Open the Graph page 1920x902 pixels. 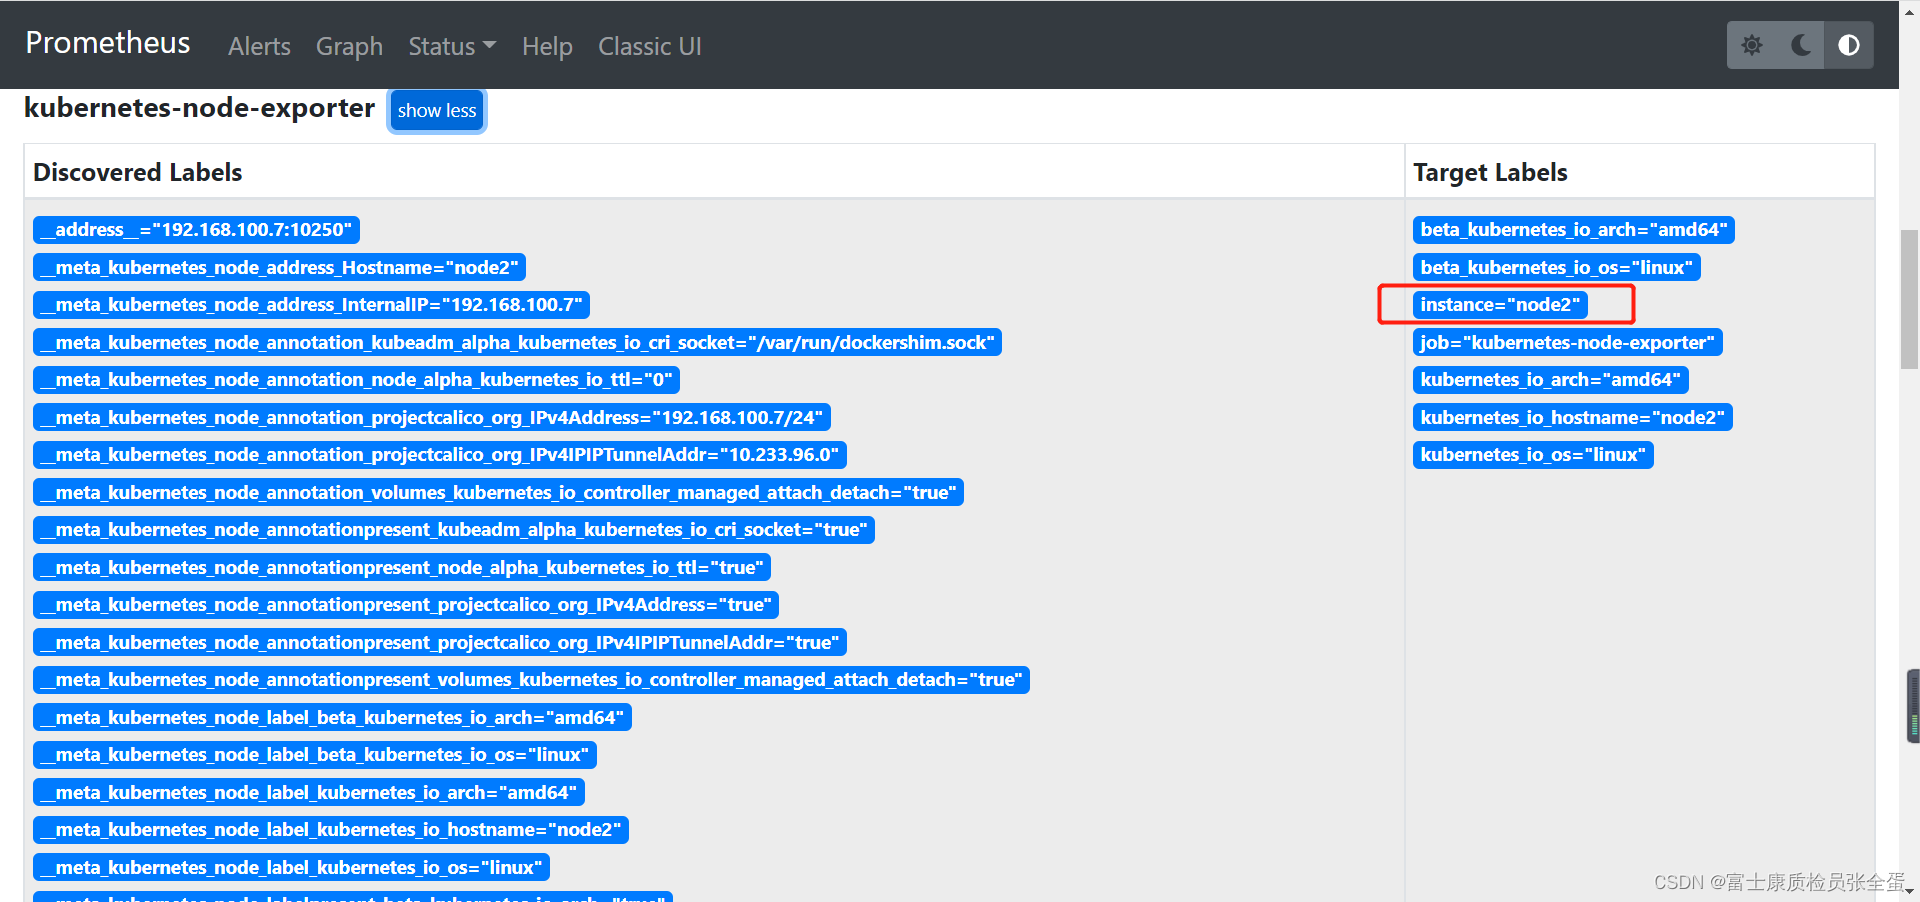[x=349, y=46]
